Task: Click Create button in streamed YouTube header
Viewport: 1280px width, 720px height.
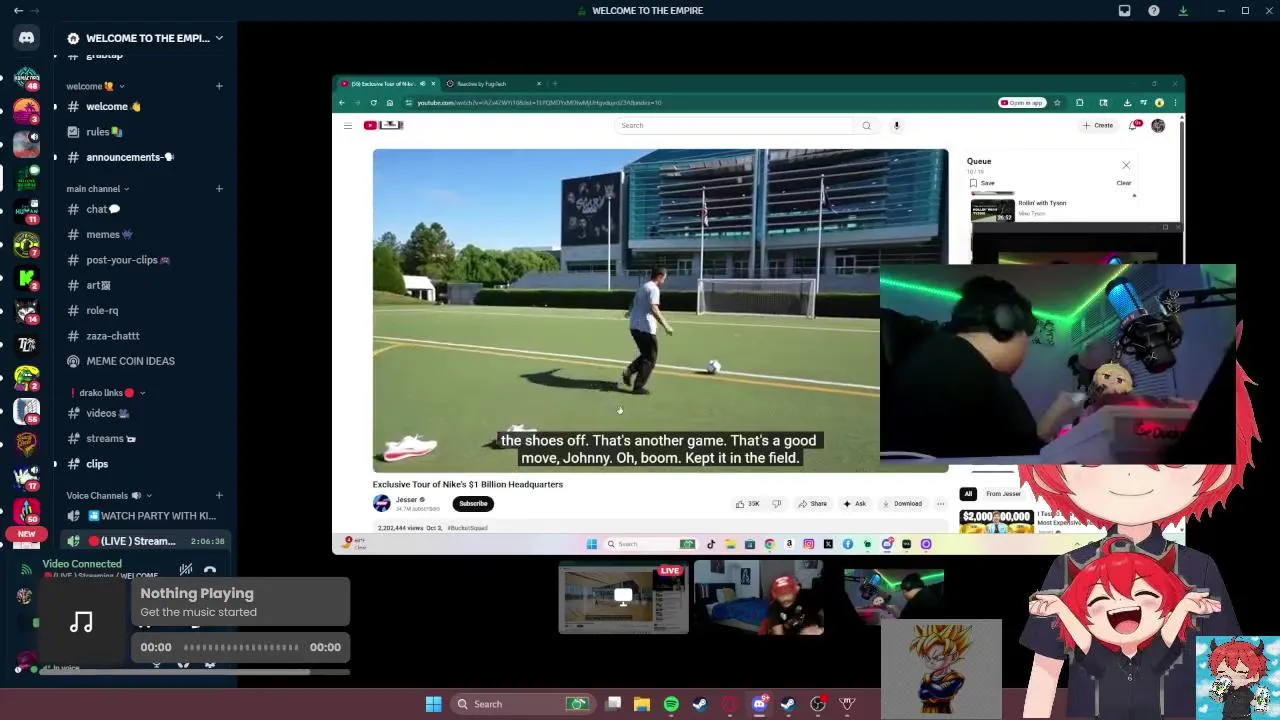Action: click(x=1097, y=126)
